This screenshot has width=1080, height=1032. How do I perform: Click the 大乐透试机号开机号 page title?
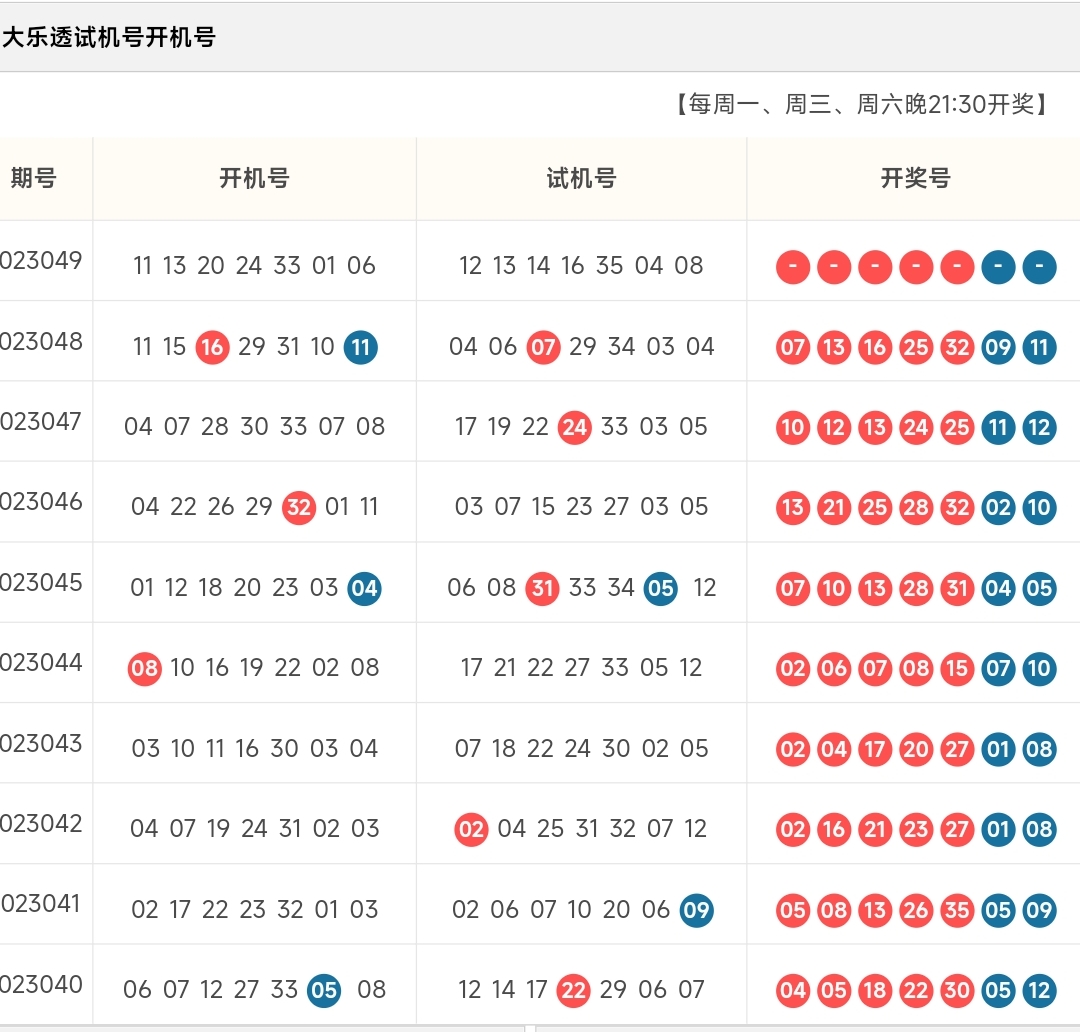(109, 37)
